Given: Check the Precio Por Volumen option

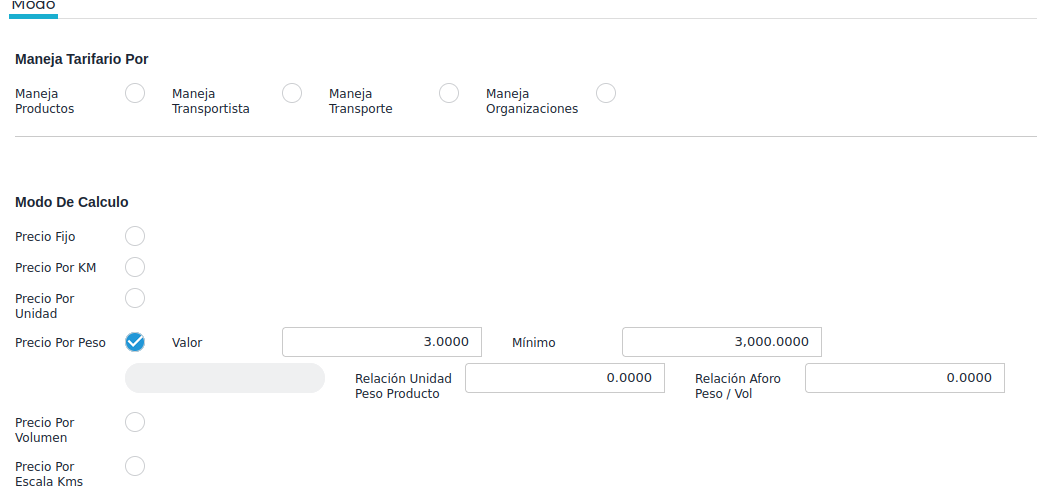Looking at the screenshot, I should point(135,422).
